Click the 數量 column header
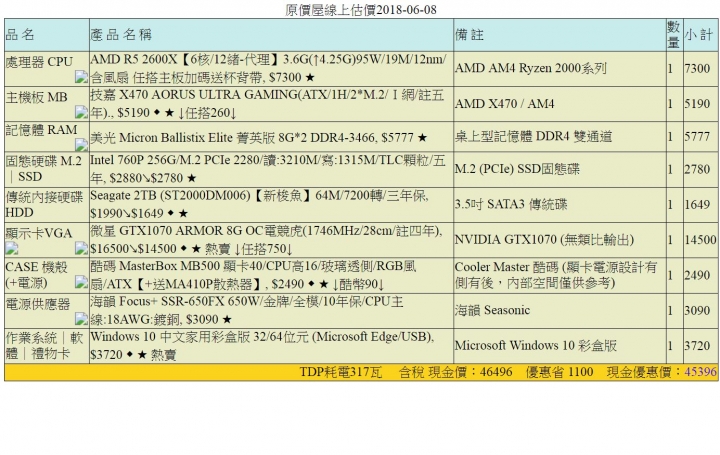 [674, 34]
